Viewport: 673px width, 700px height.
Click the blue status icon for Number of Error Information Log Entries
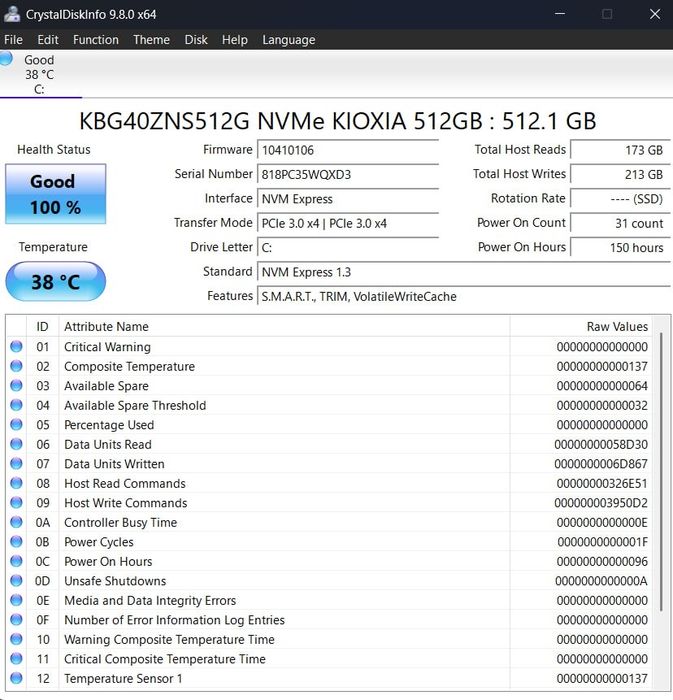tap(17, 620)
